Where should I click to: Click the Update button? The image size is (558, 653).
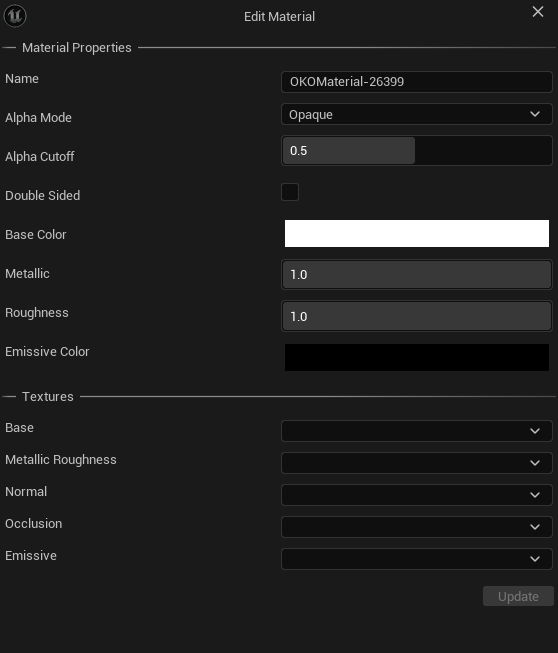[518, 596]
